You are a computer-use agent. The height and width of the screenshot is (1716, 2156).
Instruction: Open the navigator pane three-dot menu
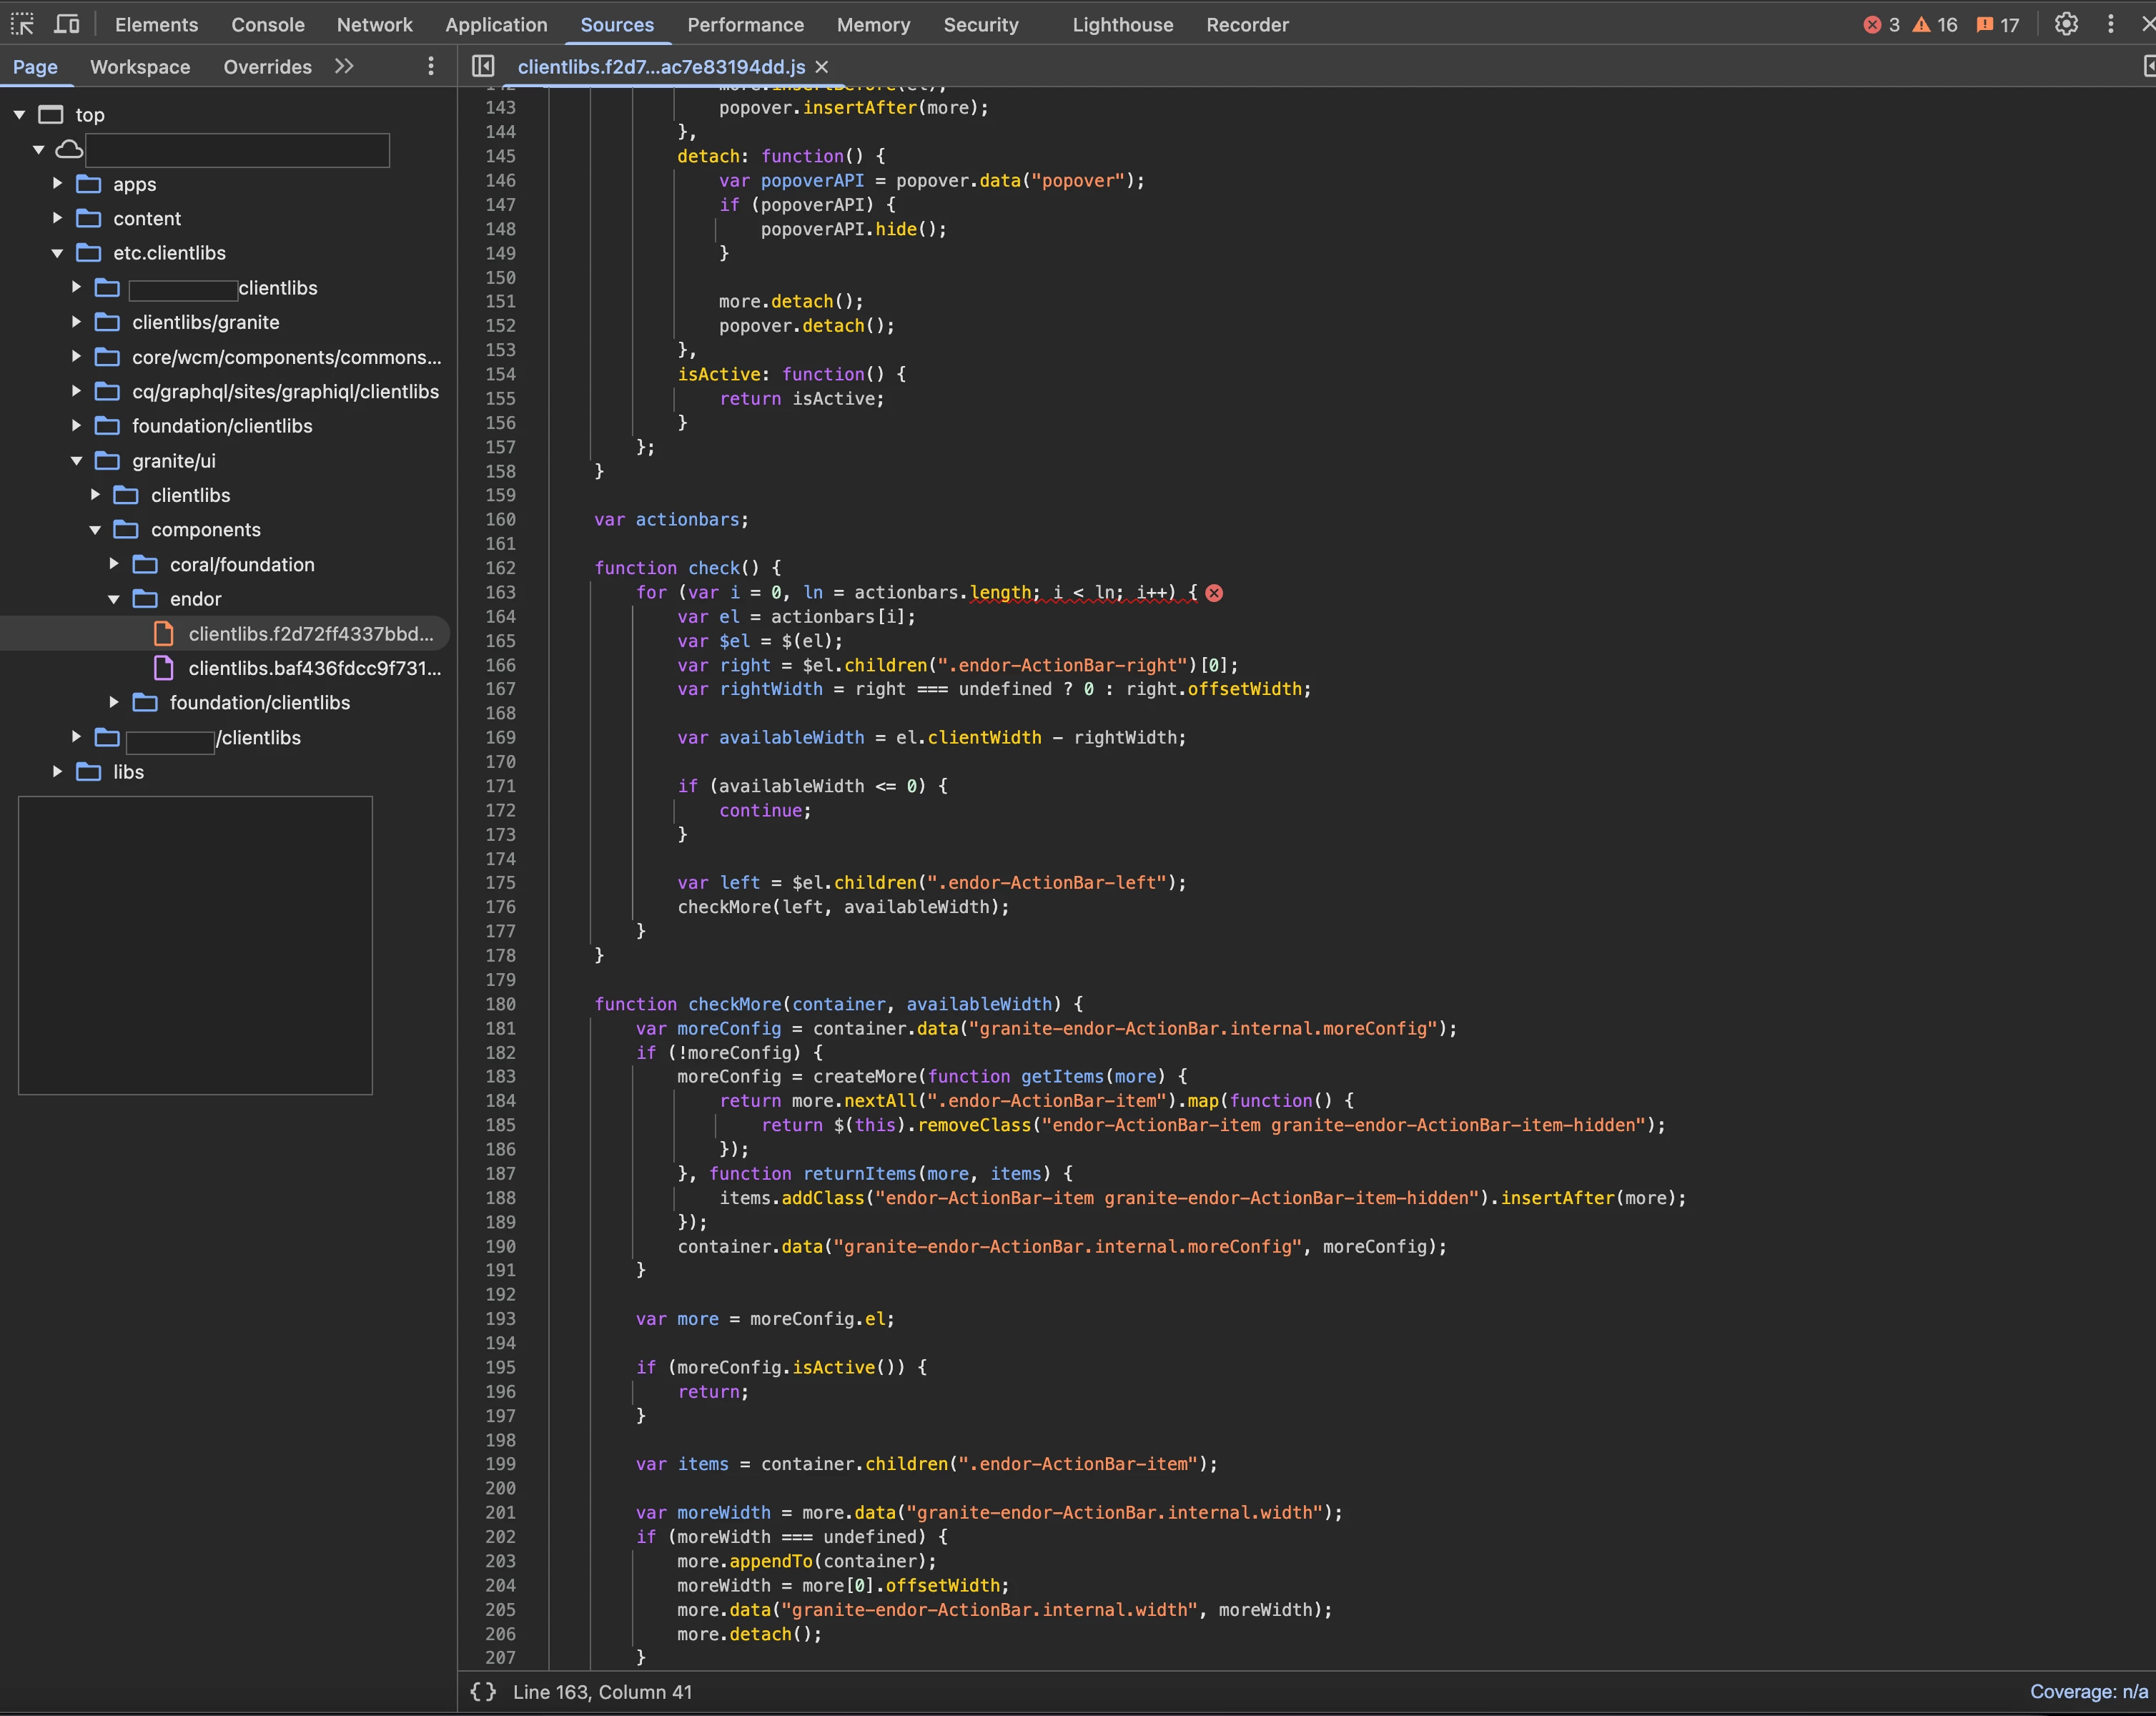coord(431,66)
